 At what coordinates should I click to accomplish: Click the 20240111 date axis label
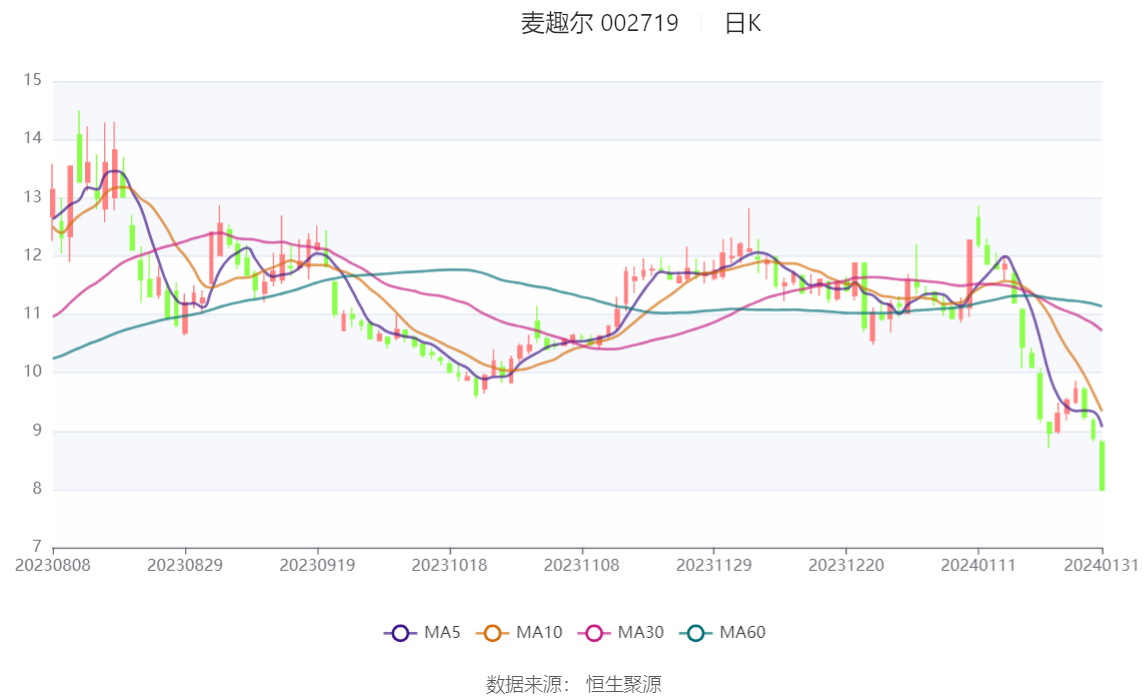(978, 566)
